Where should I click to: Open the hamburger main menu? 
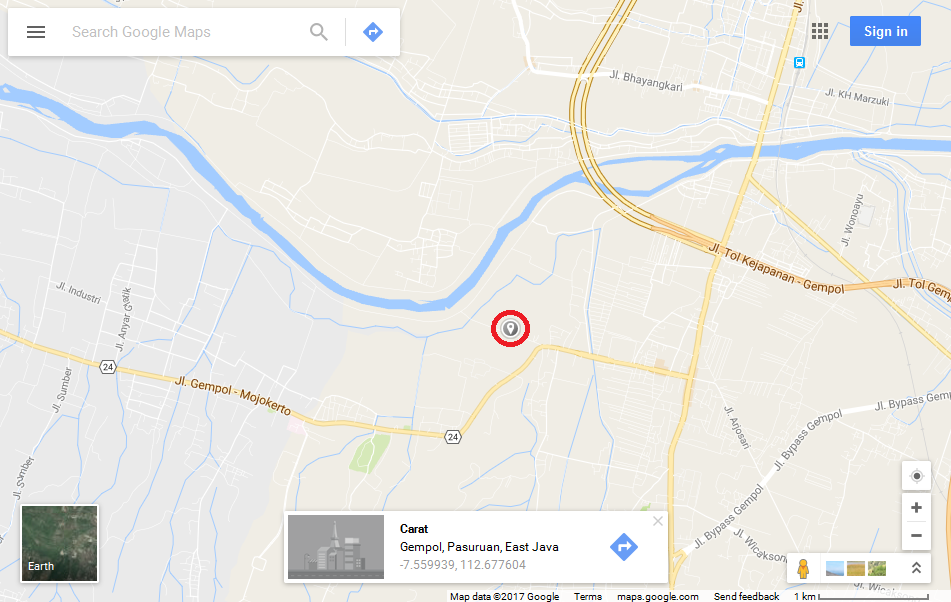pos(36,32)
